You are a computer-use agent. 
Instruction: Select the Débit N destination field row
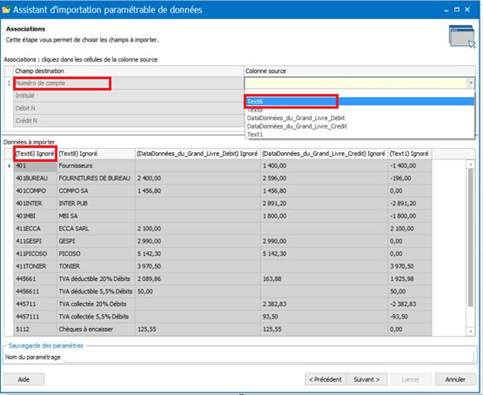click(x=128, y=108)
